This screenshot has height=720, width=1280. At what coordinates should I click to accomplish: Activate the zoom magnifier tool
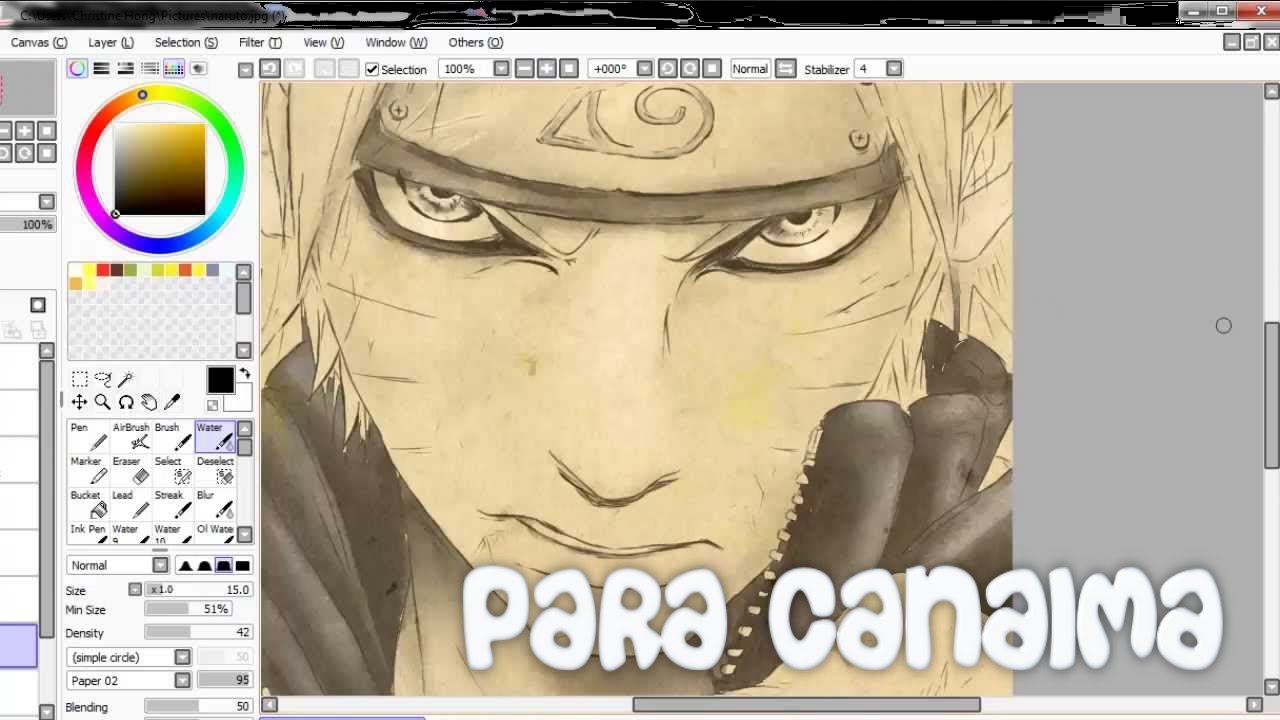pyautogui.click(x=102, y=402)
